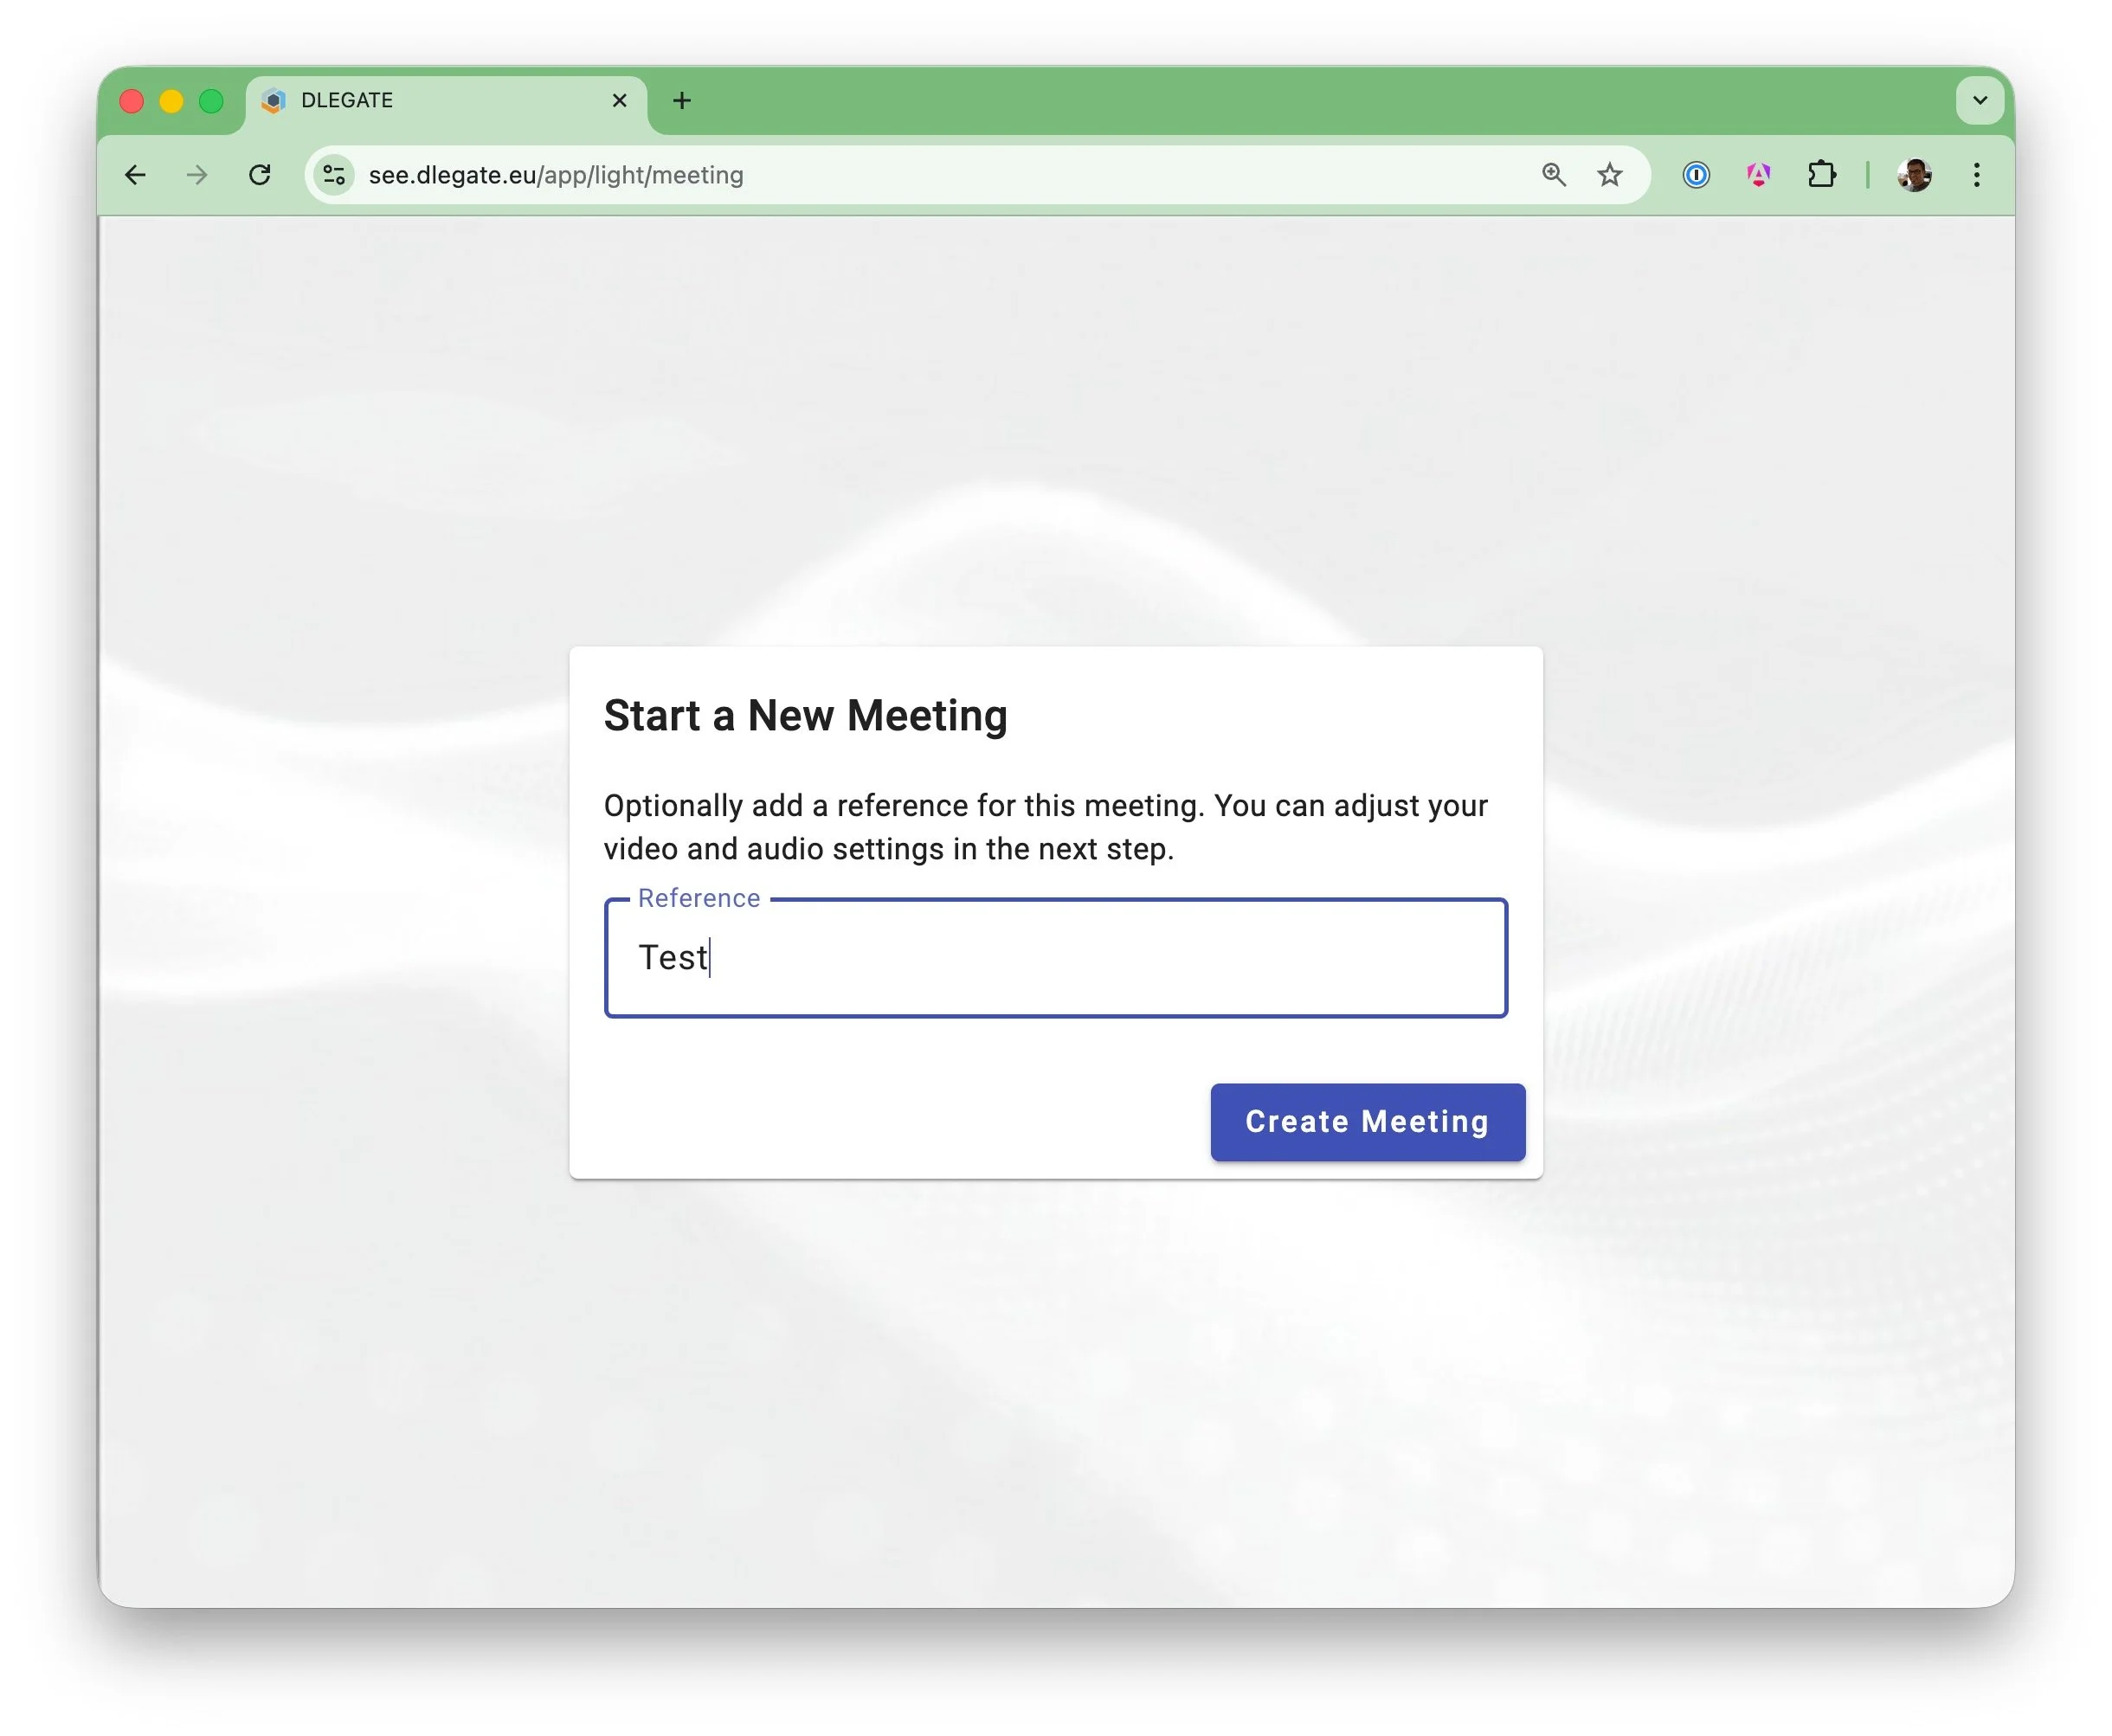2112x1736 pixels.
Task: Open a new tab with plus button
Action: coord(682,100)
